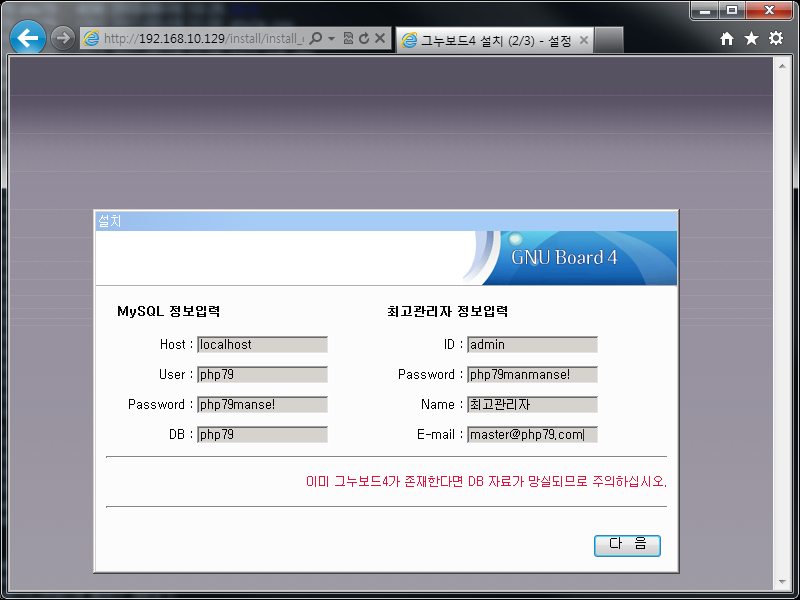This screenshot has height=600, width=800.
Task: Click the '설치' title bar text
Action: coord(110,221)
